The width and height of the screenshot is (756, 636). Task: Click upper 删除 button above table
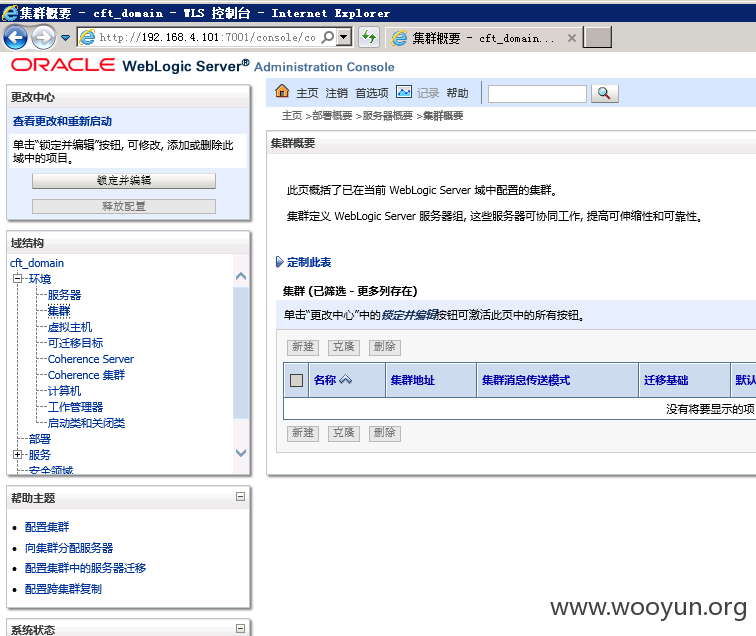click(385, 347)
